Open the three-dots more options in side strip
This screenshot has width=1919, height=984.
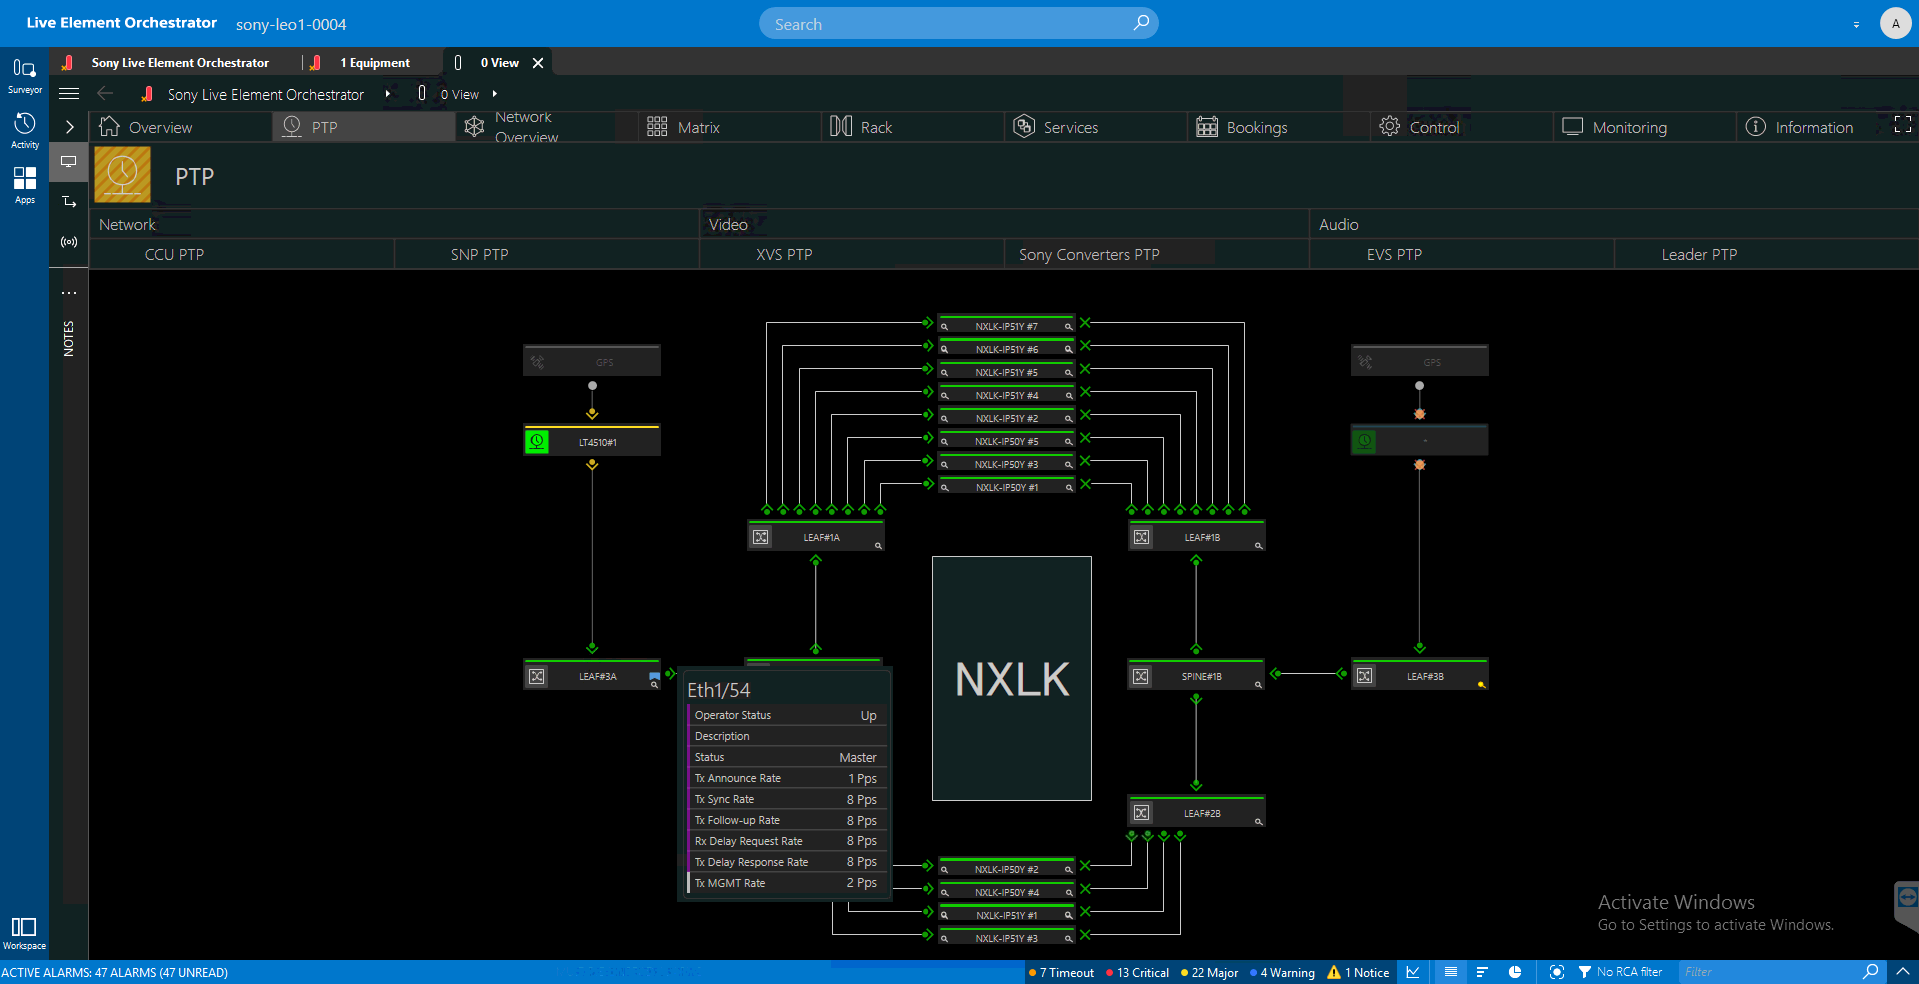[69, 293]
